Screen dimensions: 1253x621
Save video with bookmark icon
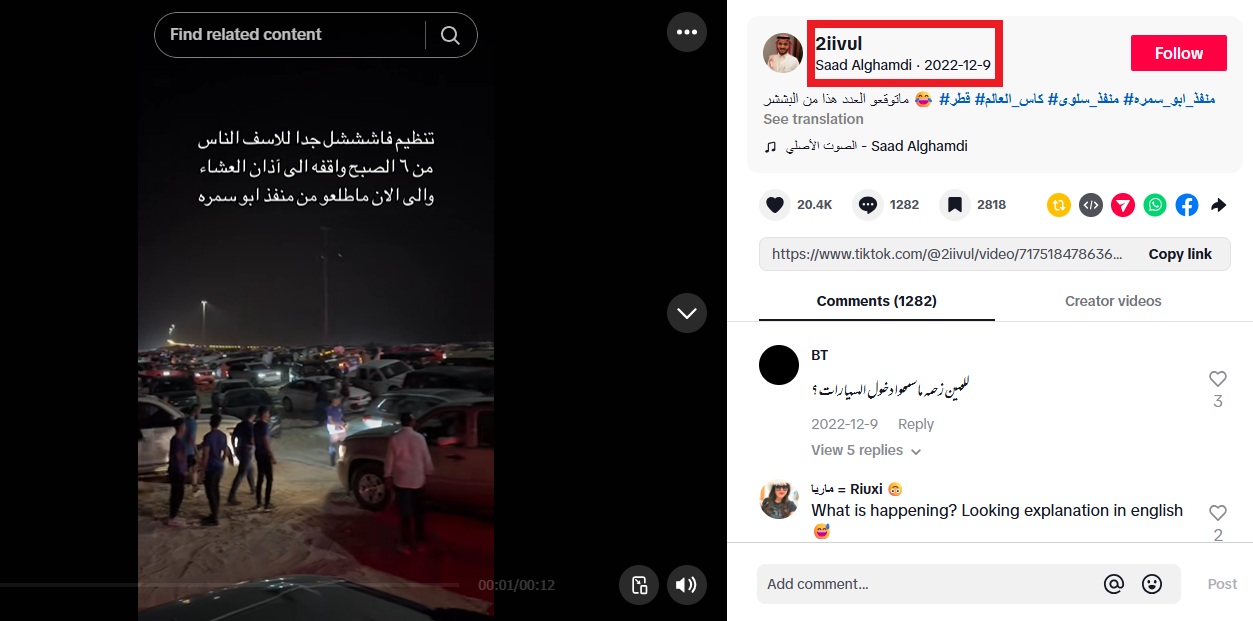954,205
